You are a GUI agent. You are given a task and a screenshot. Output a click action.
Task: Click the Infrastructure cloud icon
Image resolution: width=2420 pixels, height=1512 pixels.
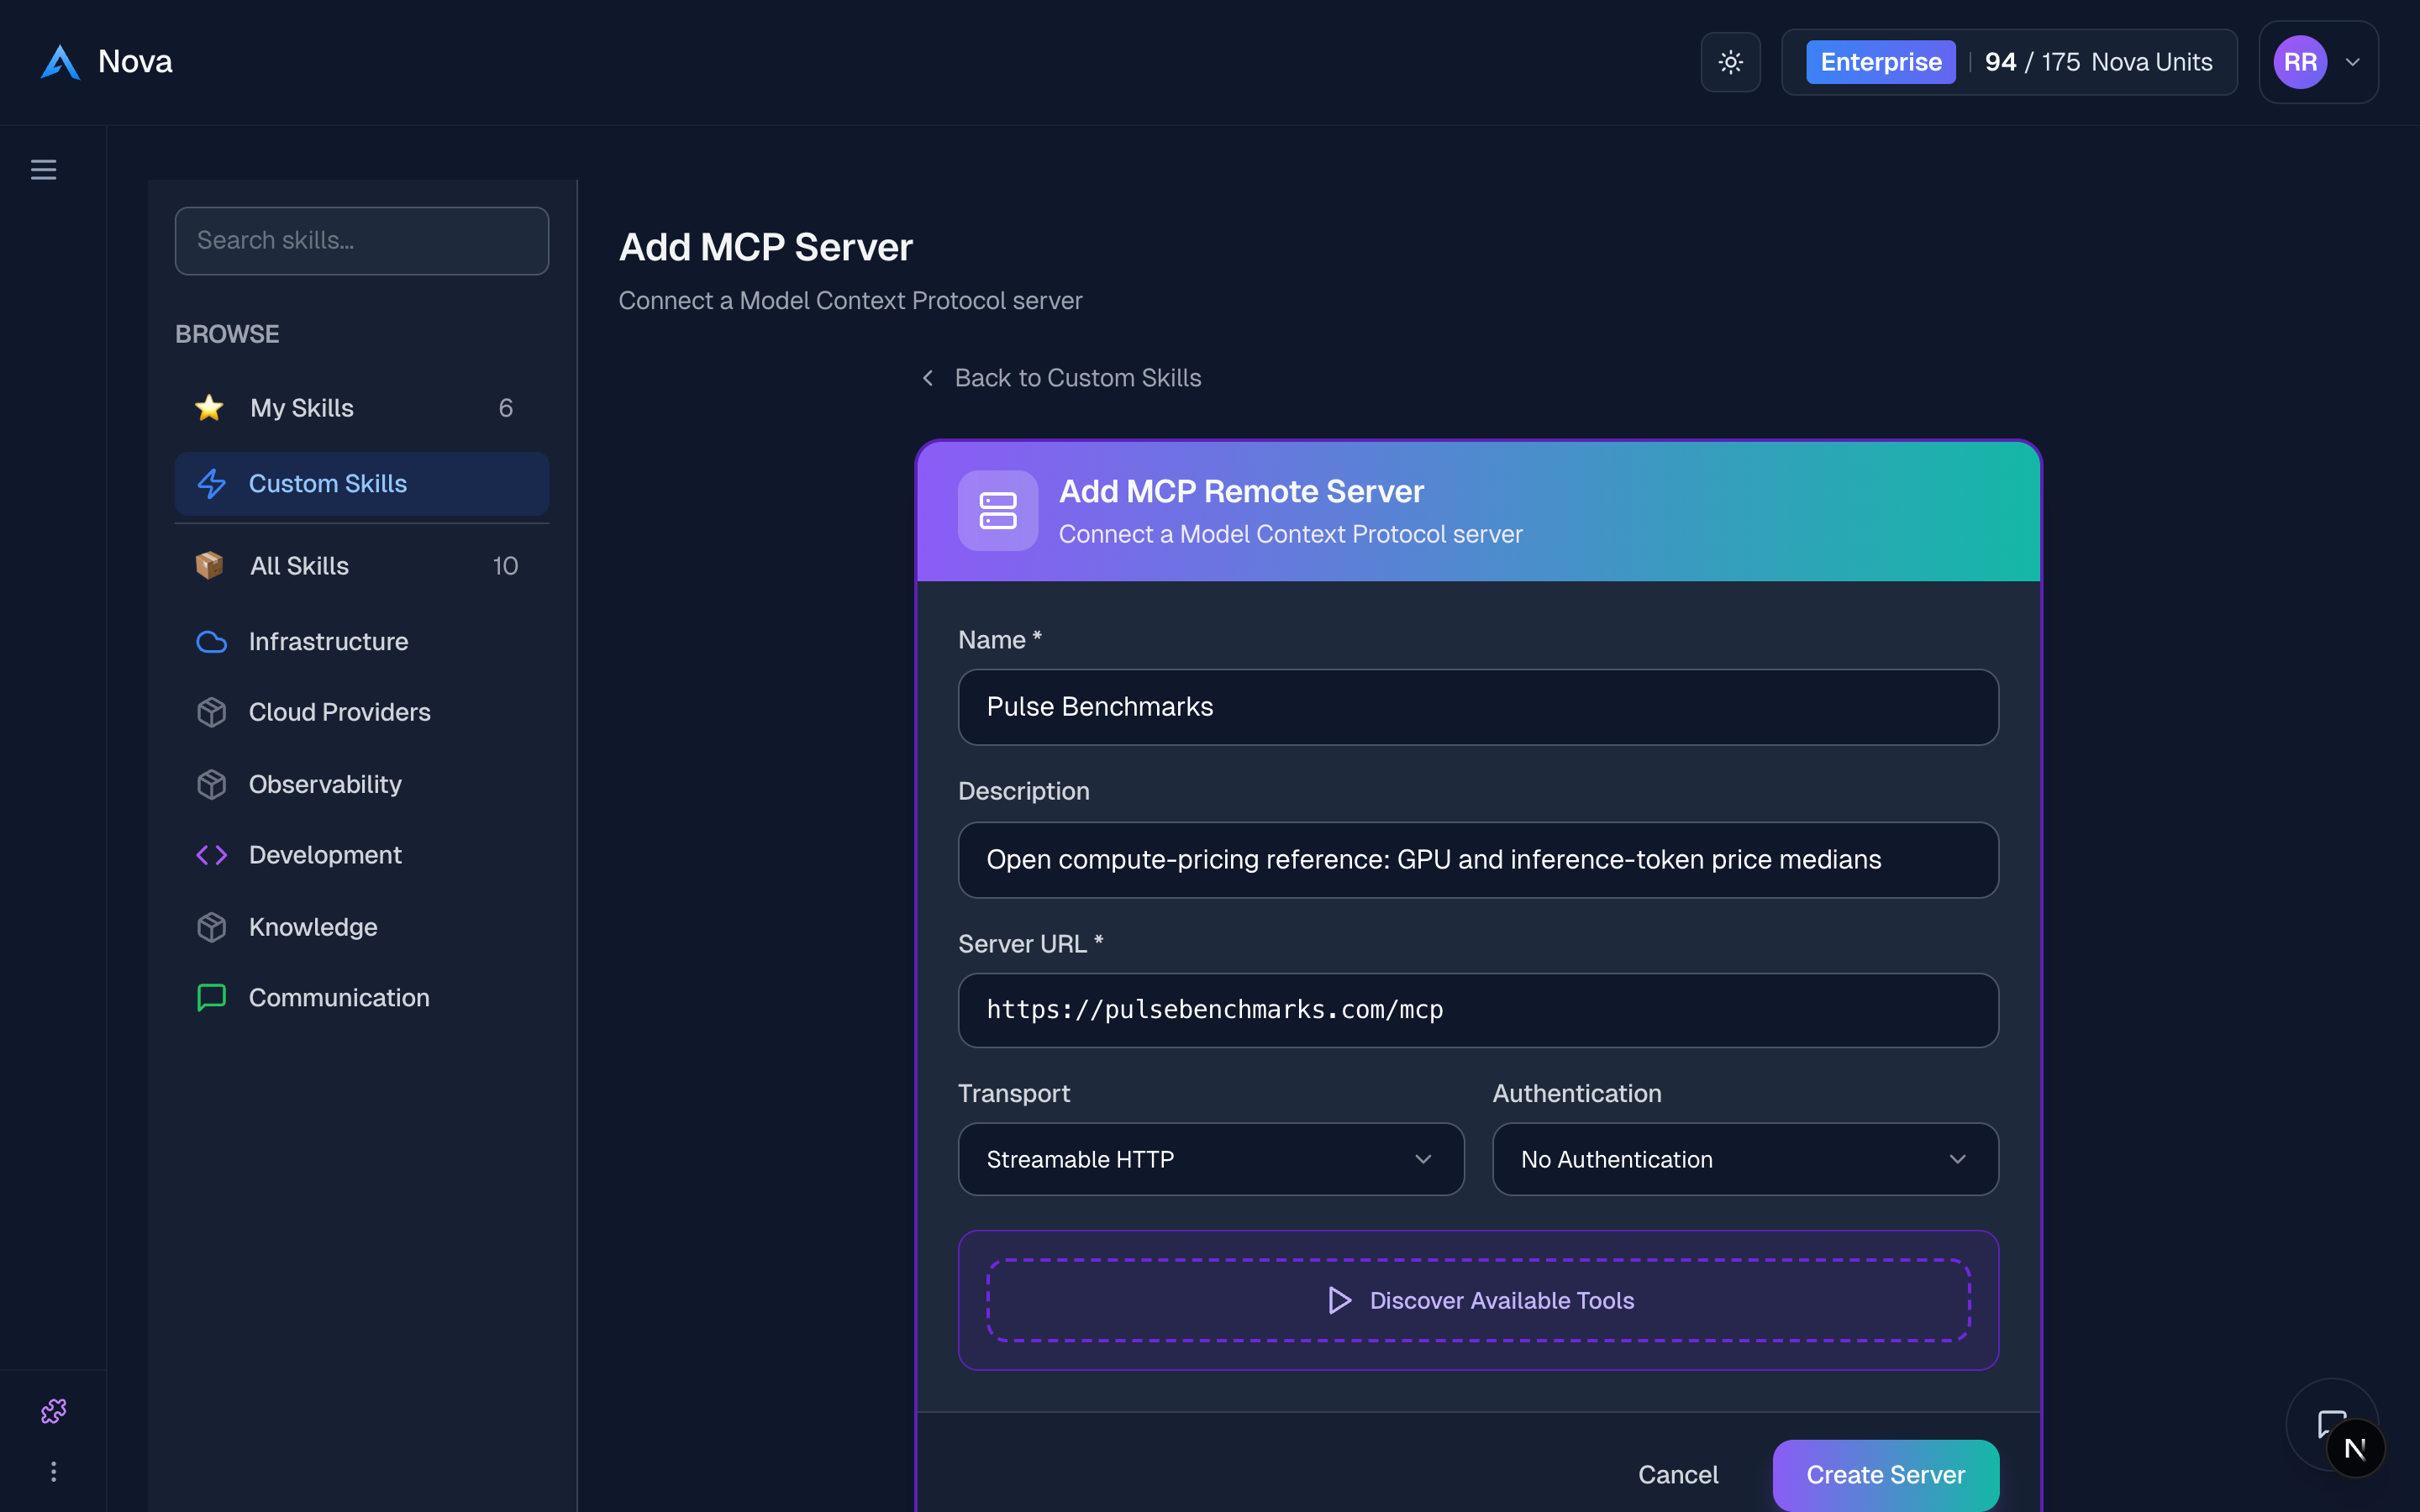[x=211, y=642]
